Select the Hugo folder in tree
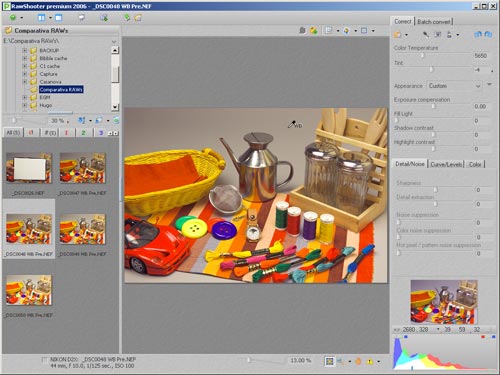Screen dimensions: 500x375 point(46,105)
